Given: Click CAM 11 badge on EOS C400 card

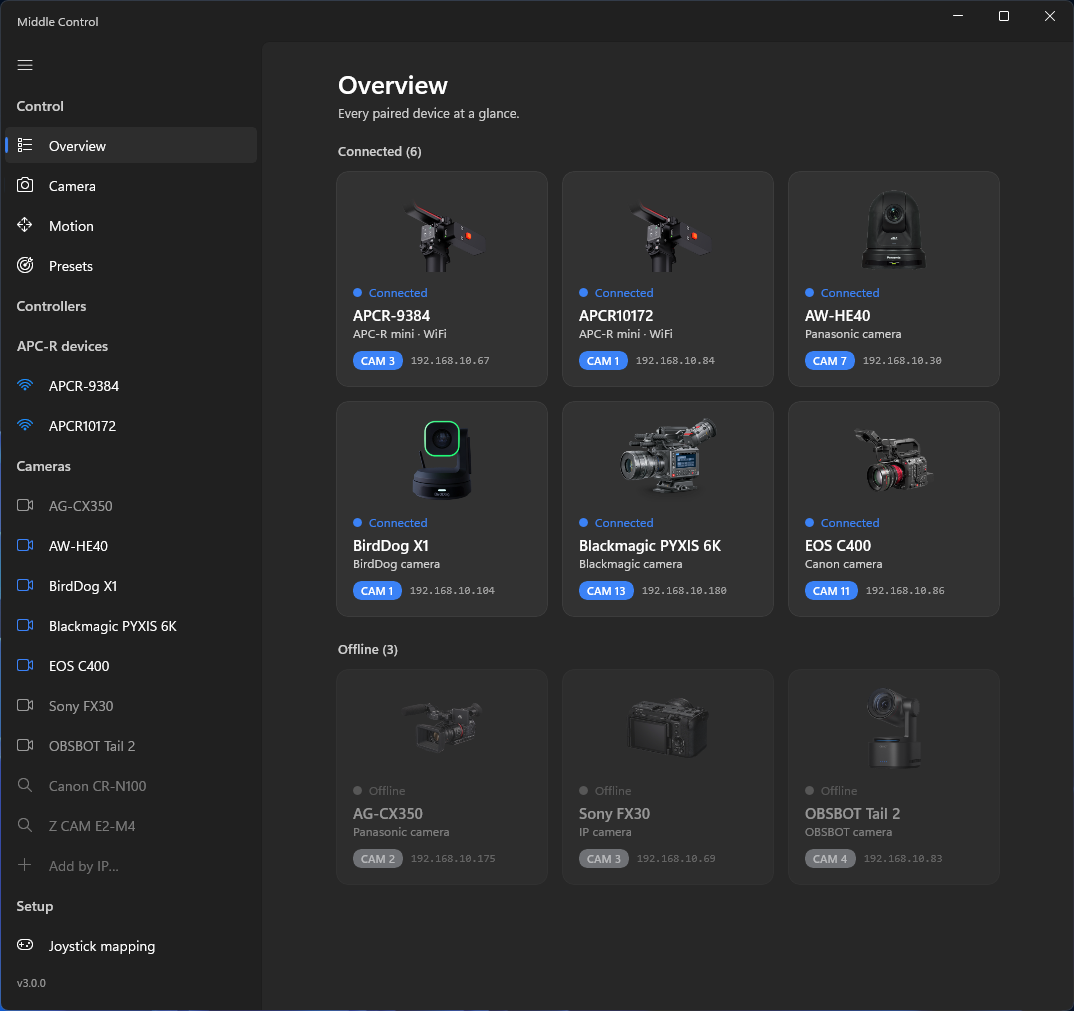Looking at the screenshot, I should (832, 591).
